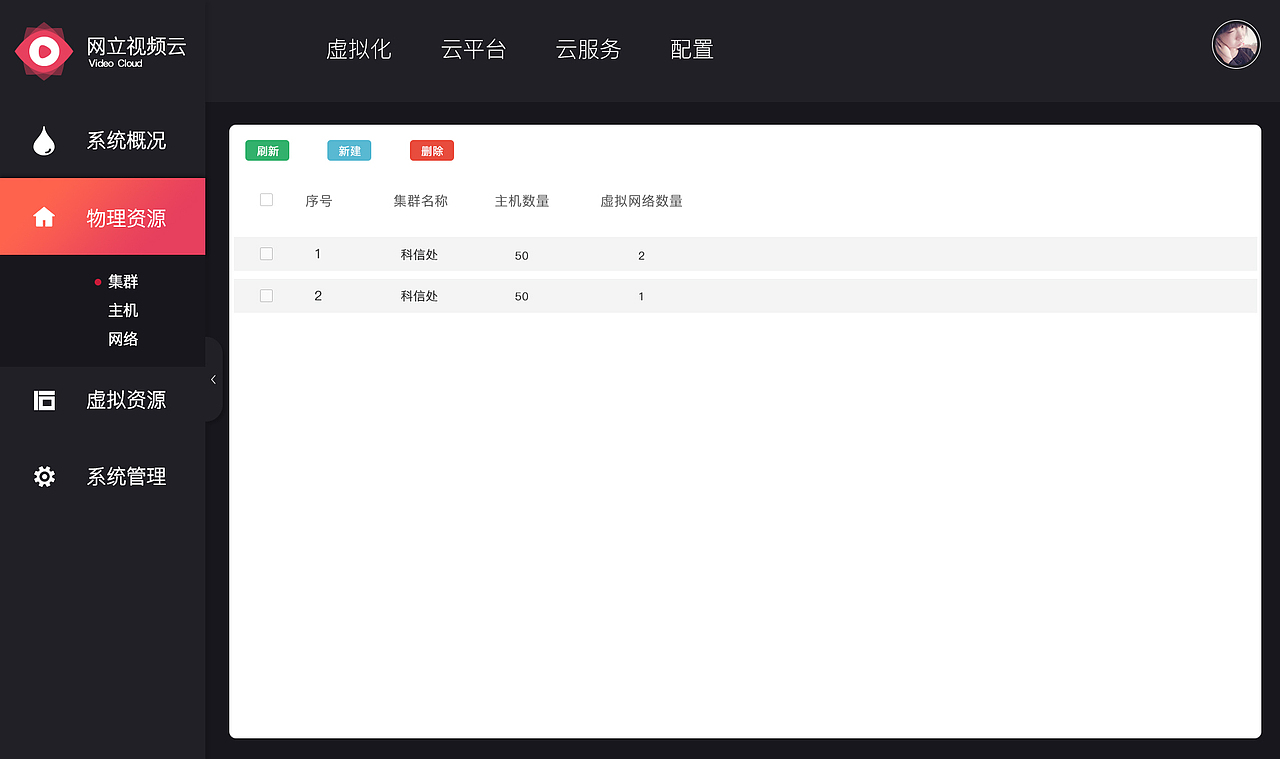
Task: Click the red 删除 button
Action: 432,151
